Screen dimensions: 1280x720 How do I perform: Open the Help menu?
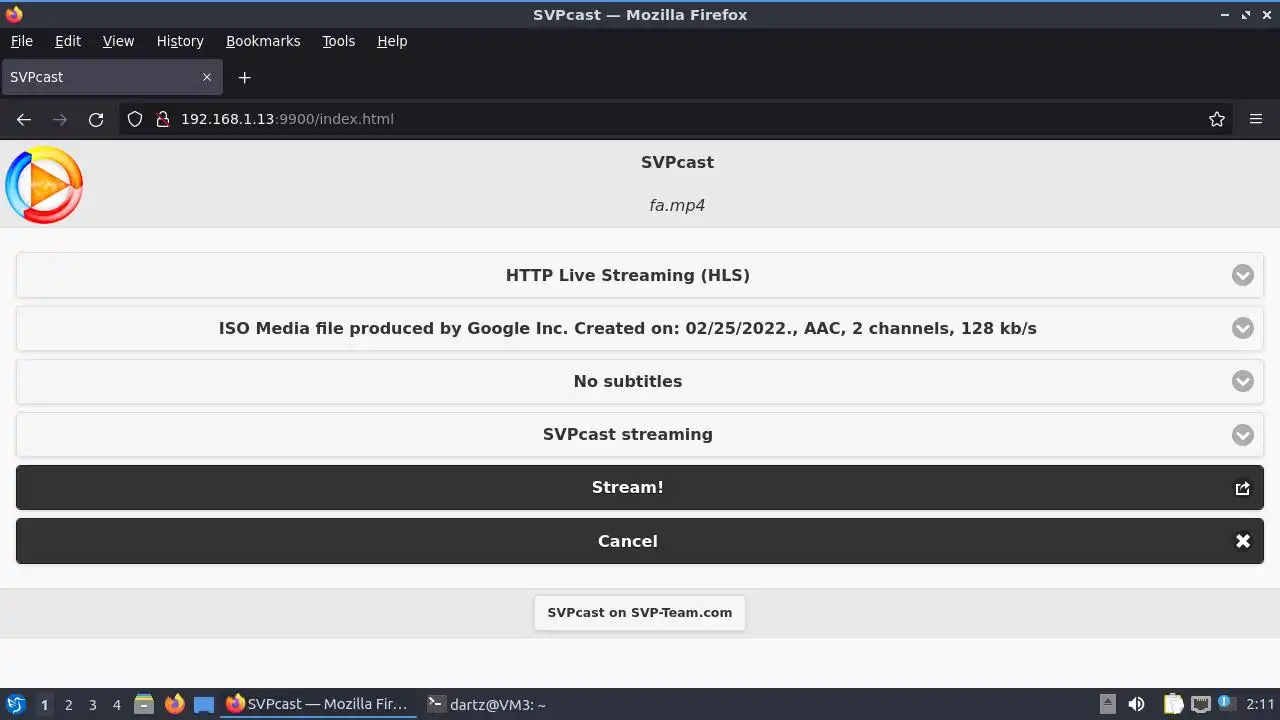click(x=392, y=41)
